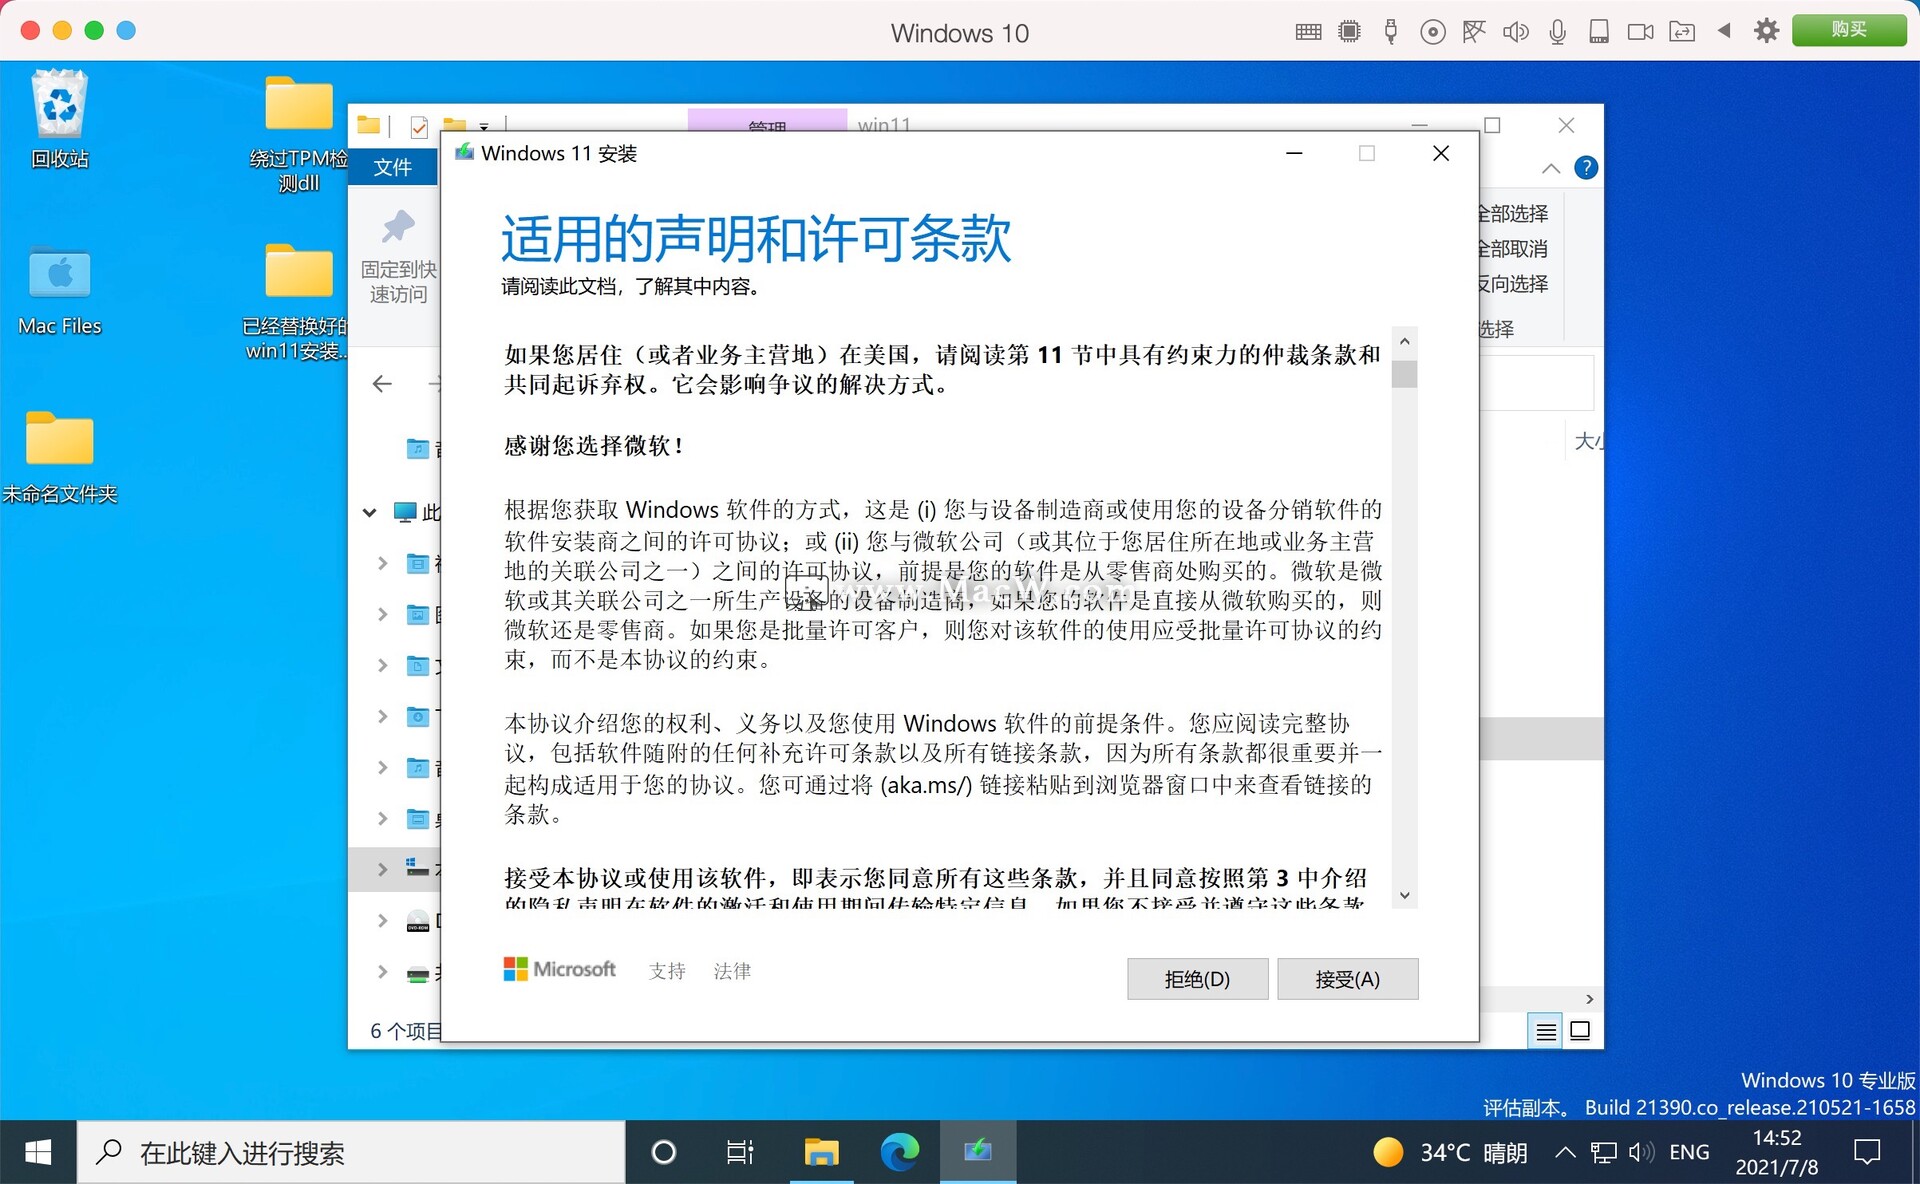This screenshot has width=1920, height=1184.
Task: Collapse the This PC tree node
Action: click(x=369, y=513)
